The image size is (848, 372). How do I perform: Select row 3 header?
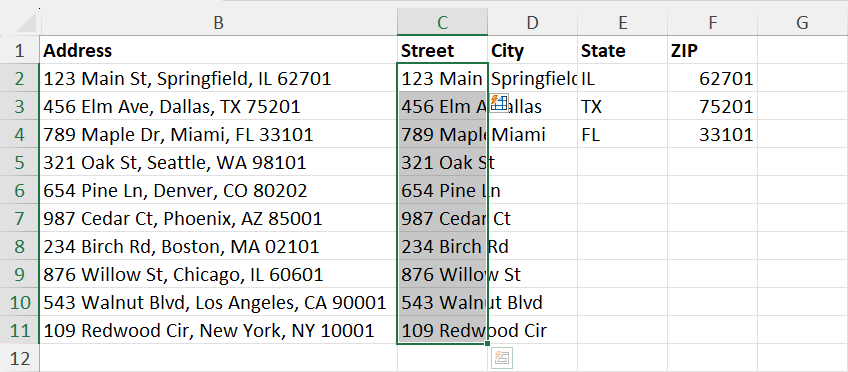click(19, 107)
